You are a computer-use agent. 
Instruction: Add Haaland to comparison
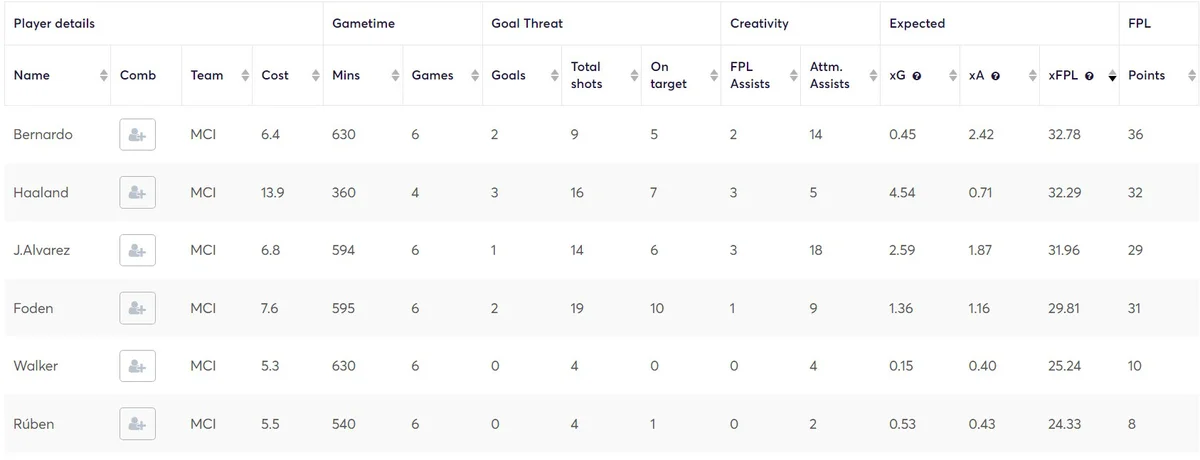(137, 193)
